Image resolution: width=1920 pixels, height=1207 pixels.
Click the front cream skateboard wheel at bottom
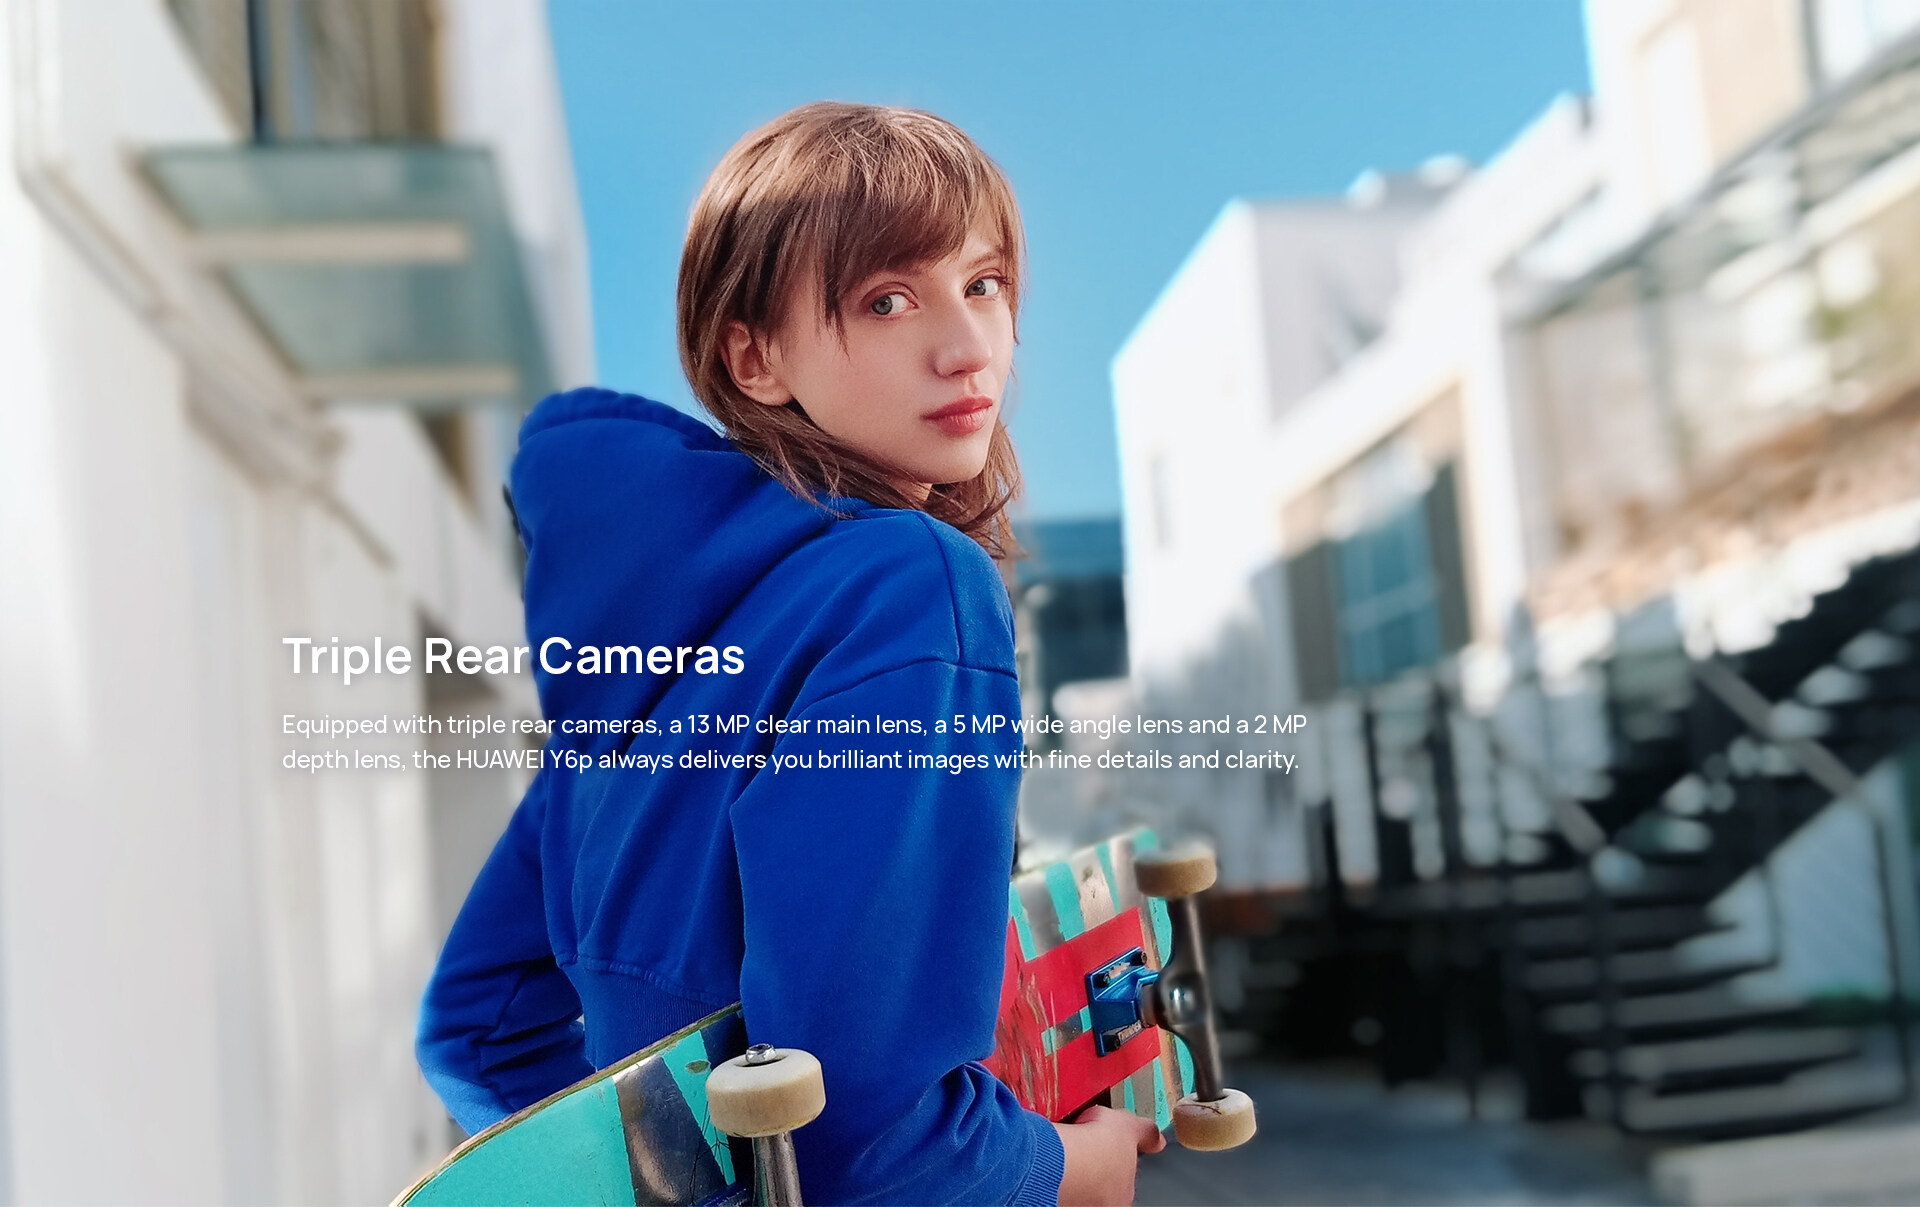tap(765, 1090)
